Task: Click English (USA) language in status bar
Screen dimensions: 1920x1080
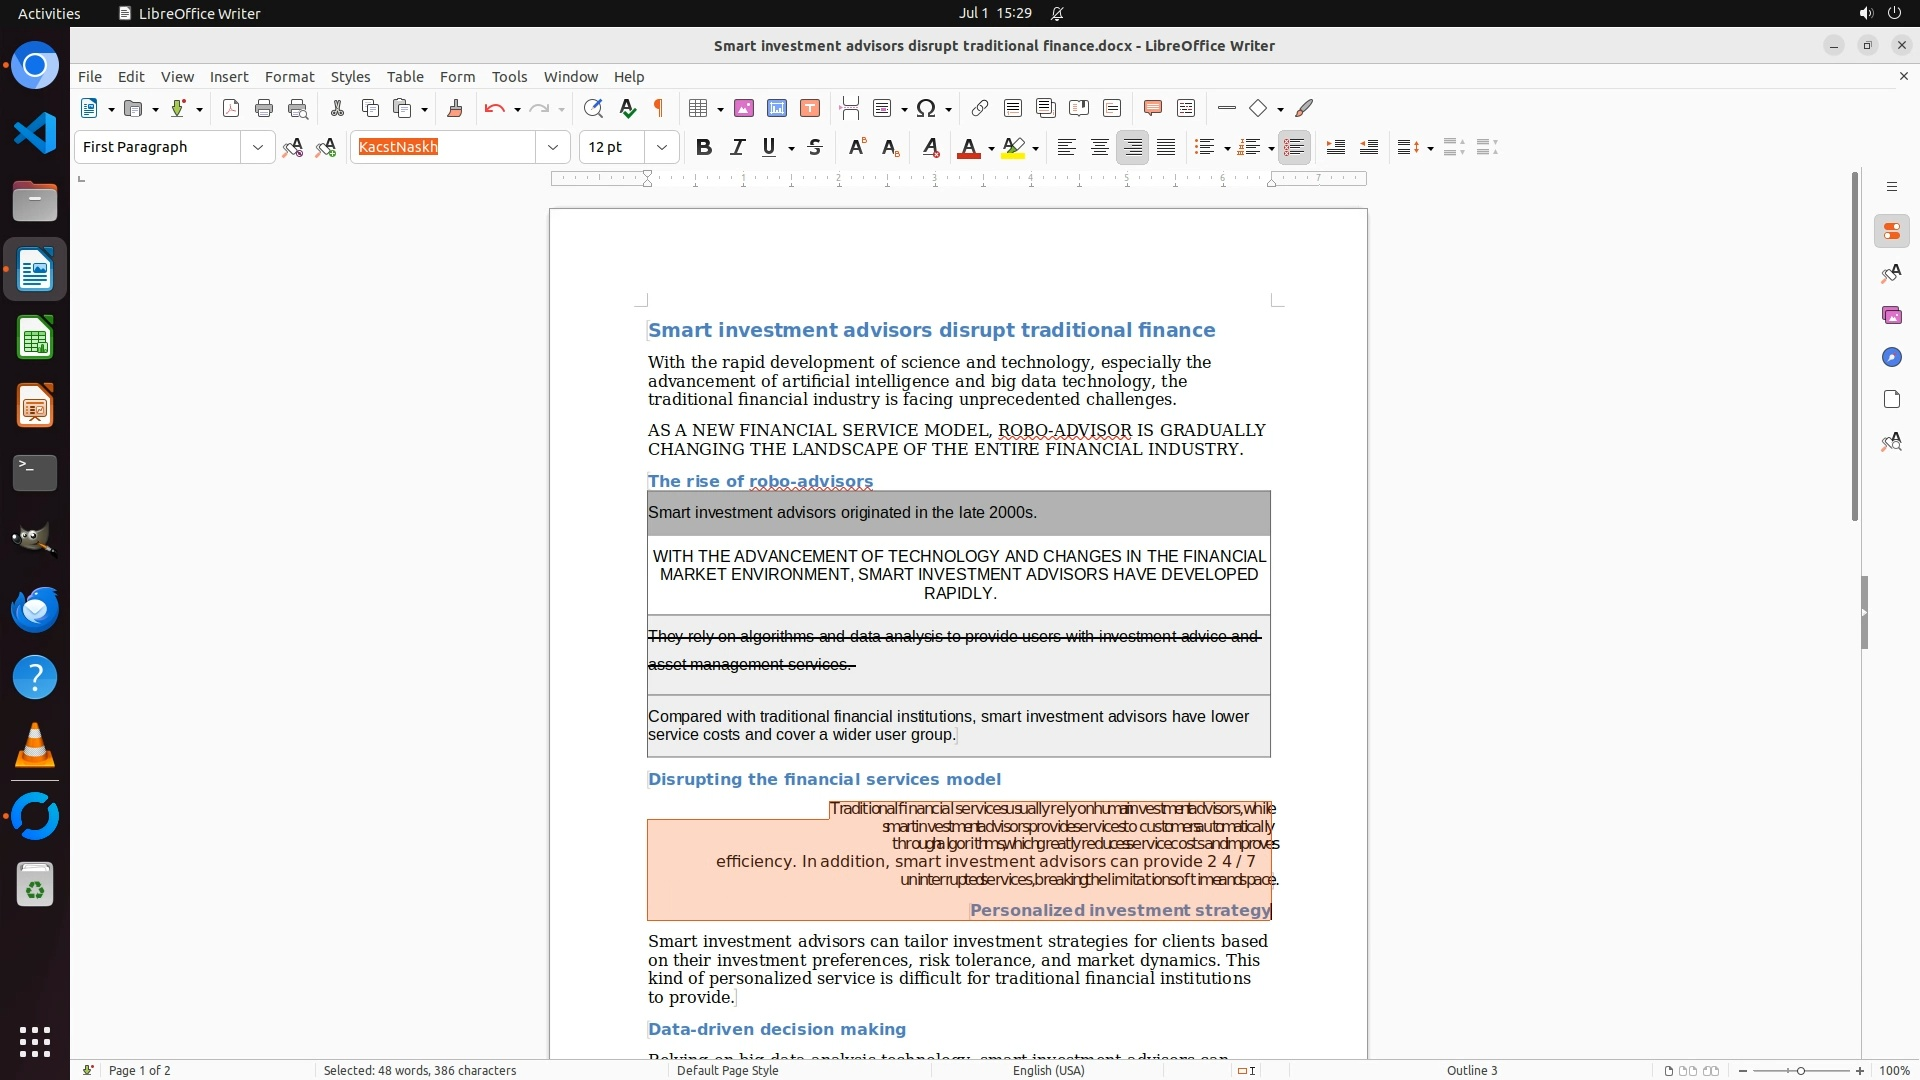Action: pos(1048,1070)
